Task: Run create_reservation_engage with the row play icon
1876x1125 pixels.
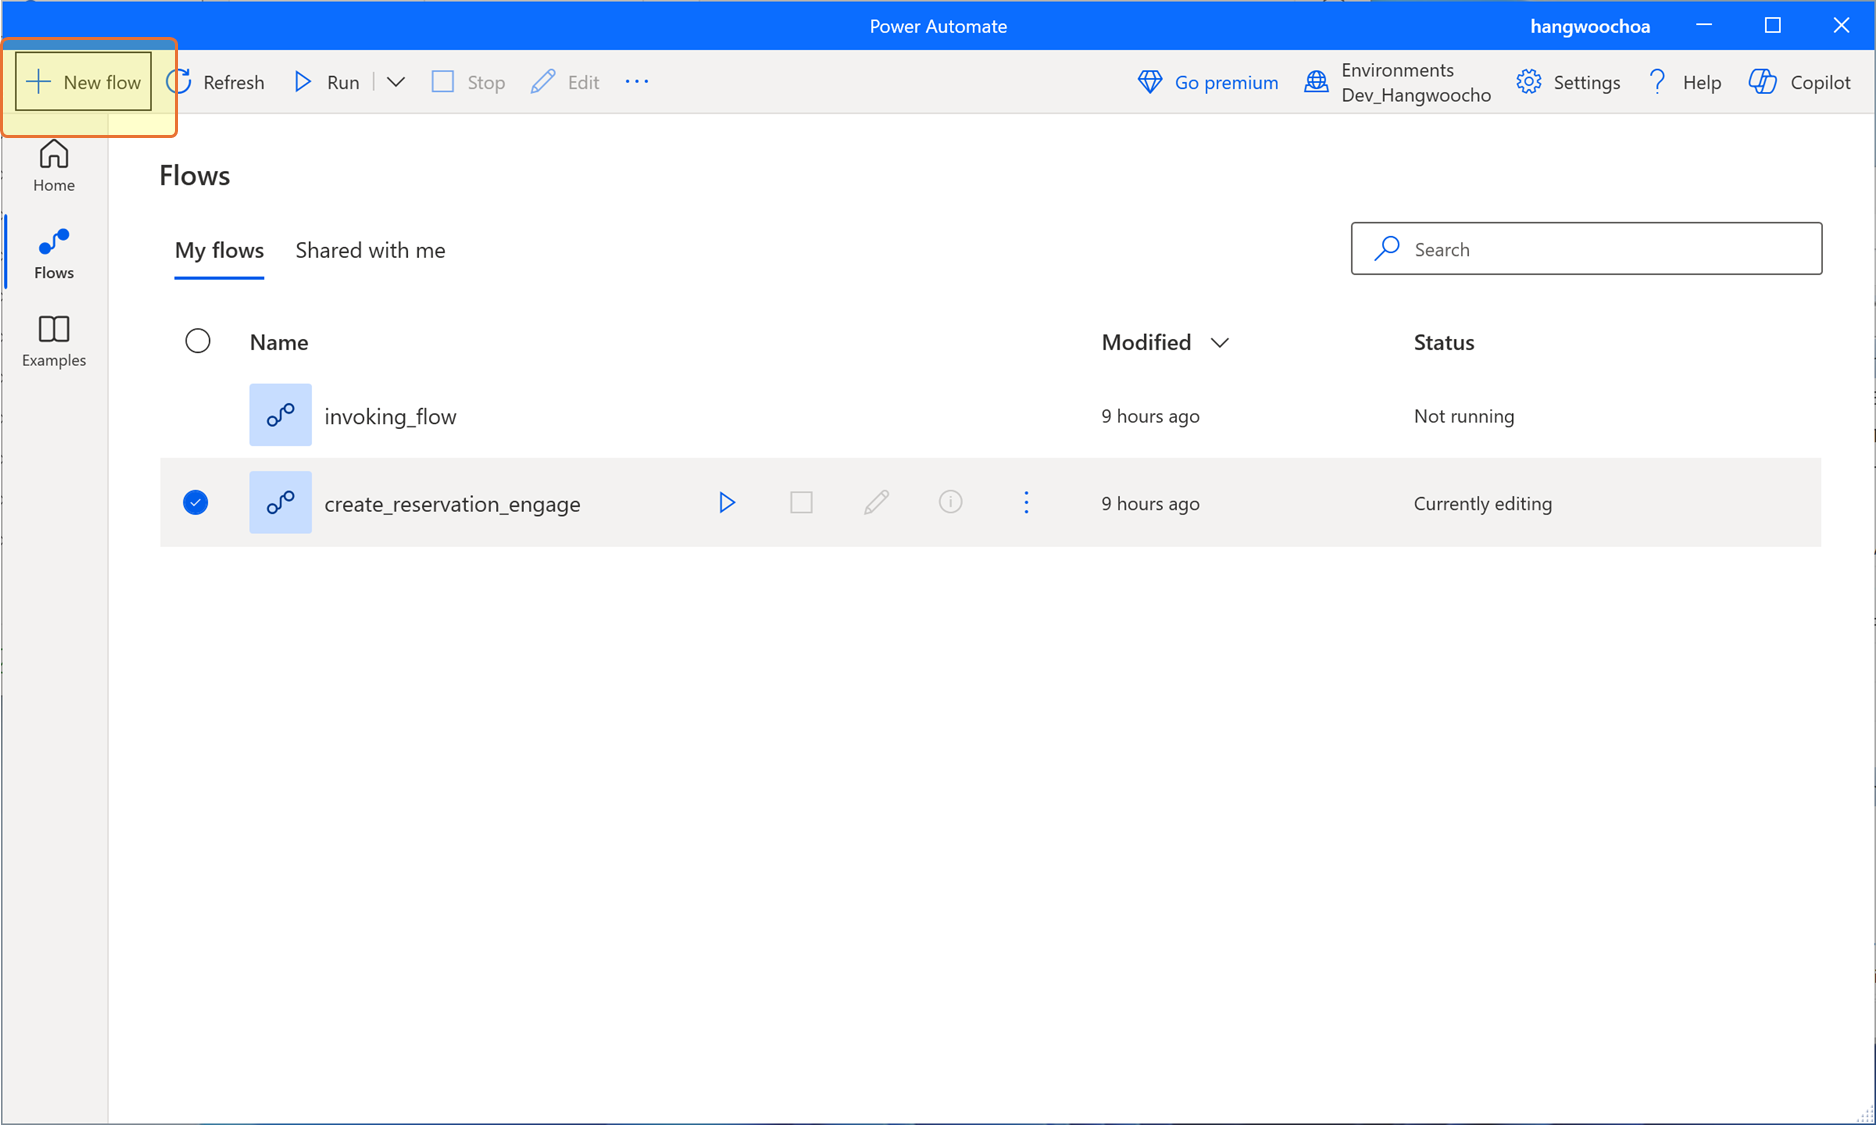Action: coord(727,502)
